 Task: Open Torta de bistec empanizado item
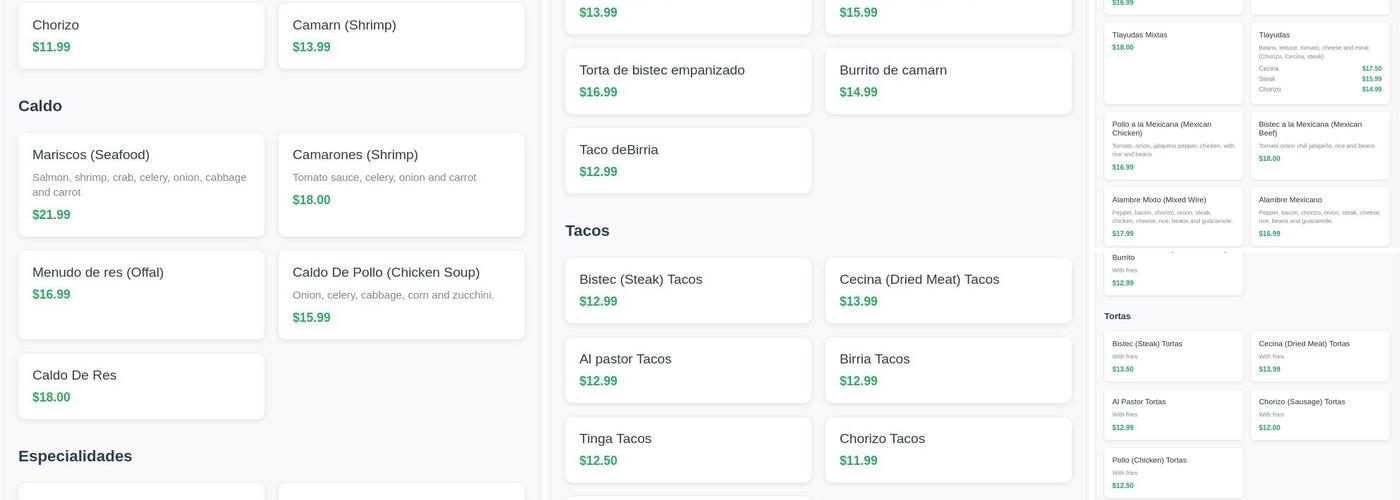pyautogui.click(x=688, y=81)
